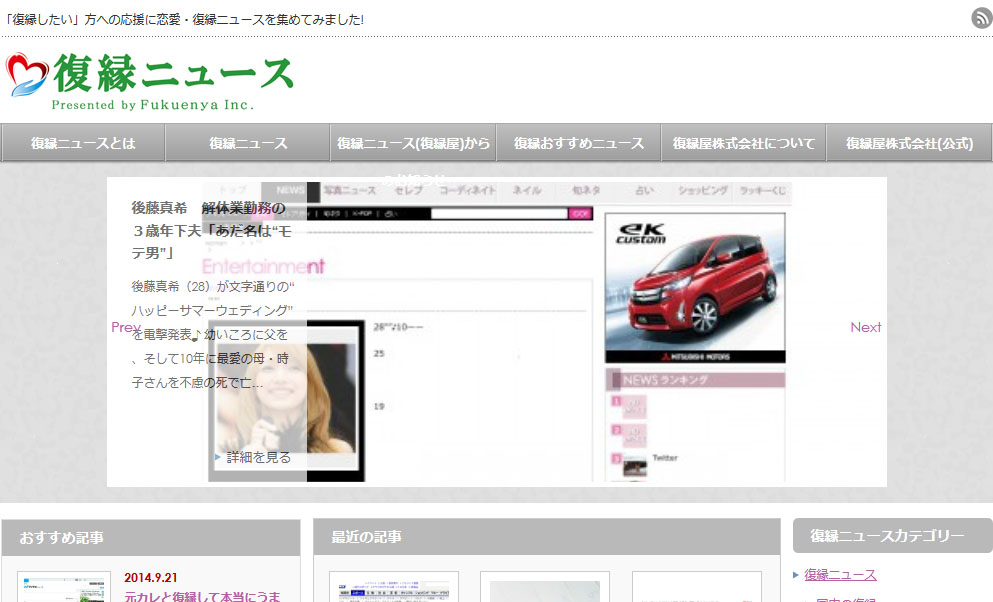This screenshot has width=993, height=602.
Task: Open the third 最近の記事 thumbnail
Action: [696, 587]
